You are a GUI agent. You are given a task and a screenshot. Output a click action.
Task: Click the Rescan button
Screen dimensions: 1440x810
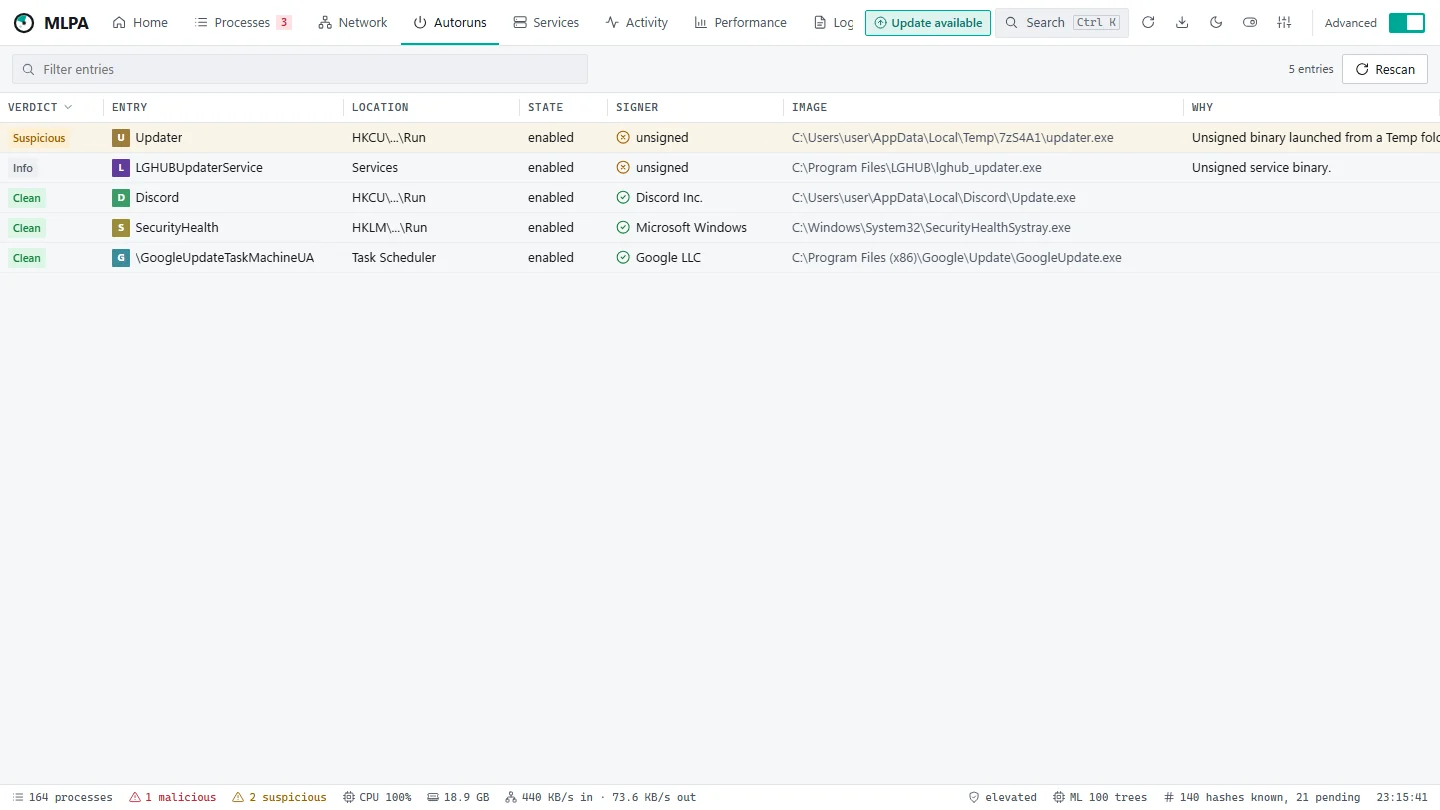click(x=1385, y=69)
